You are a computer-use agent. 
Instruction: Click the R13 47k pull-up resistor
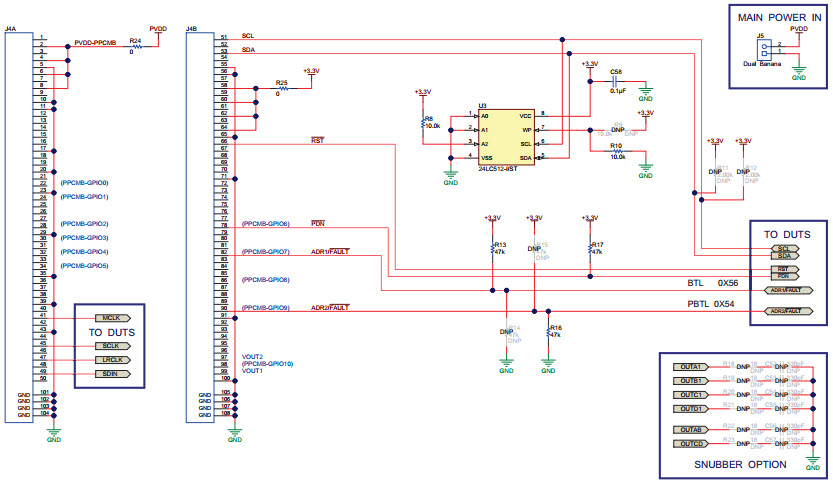(491, 249)
